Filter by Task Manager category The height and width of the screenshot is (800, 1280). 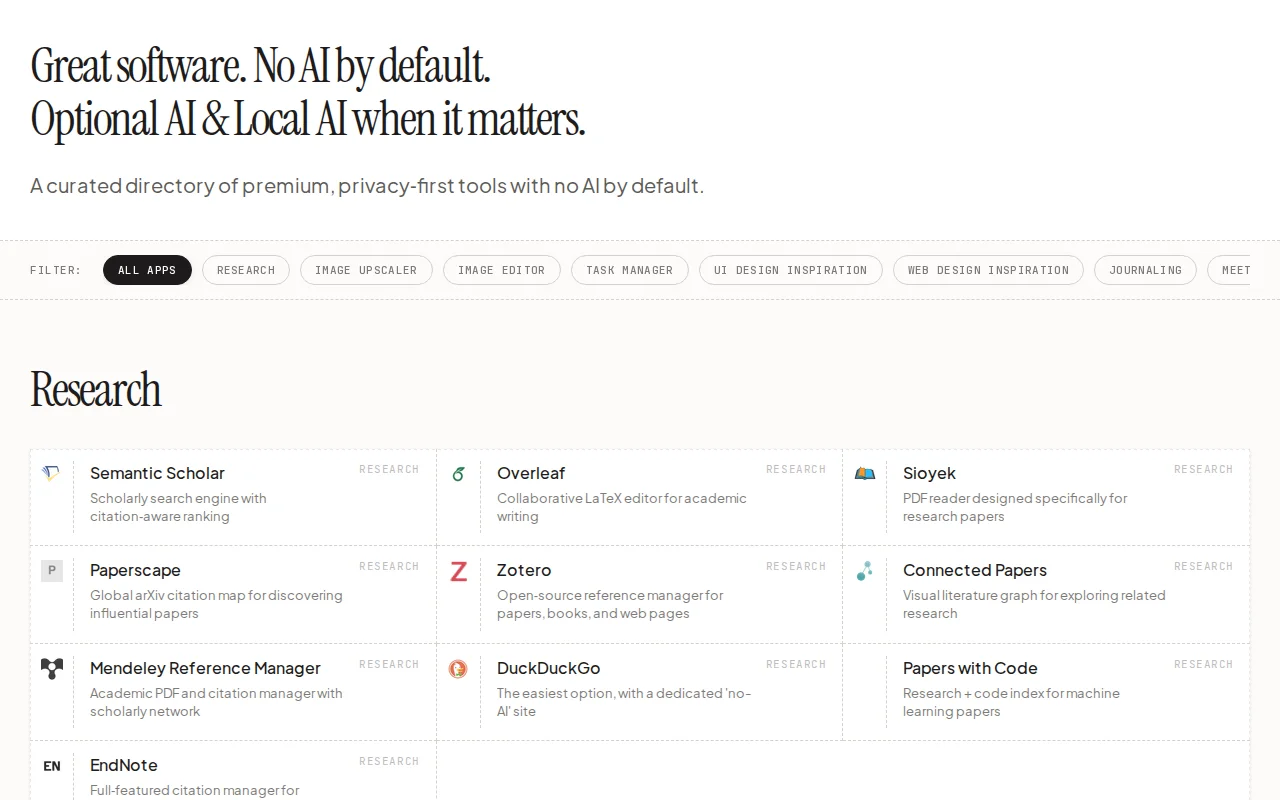[630, 270]
